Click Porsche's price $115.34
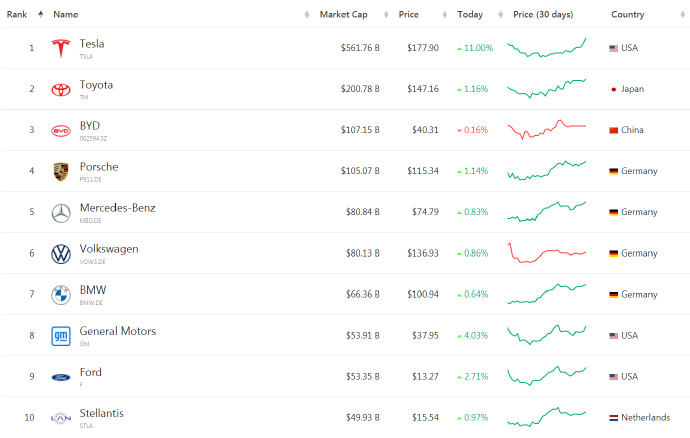 (423, 171)
